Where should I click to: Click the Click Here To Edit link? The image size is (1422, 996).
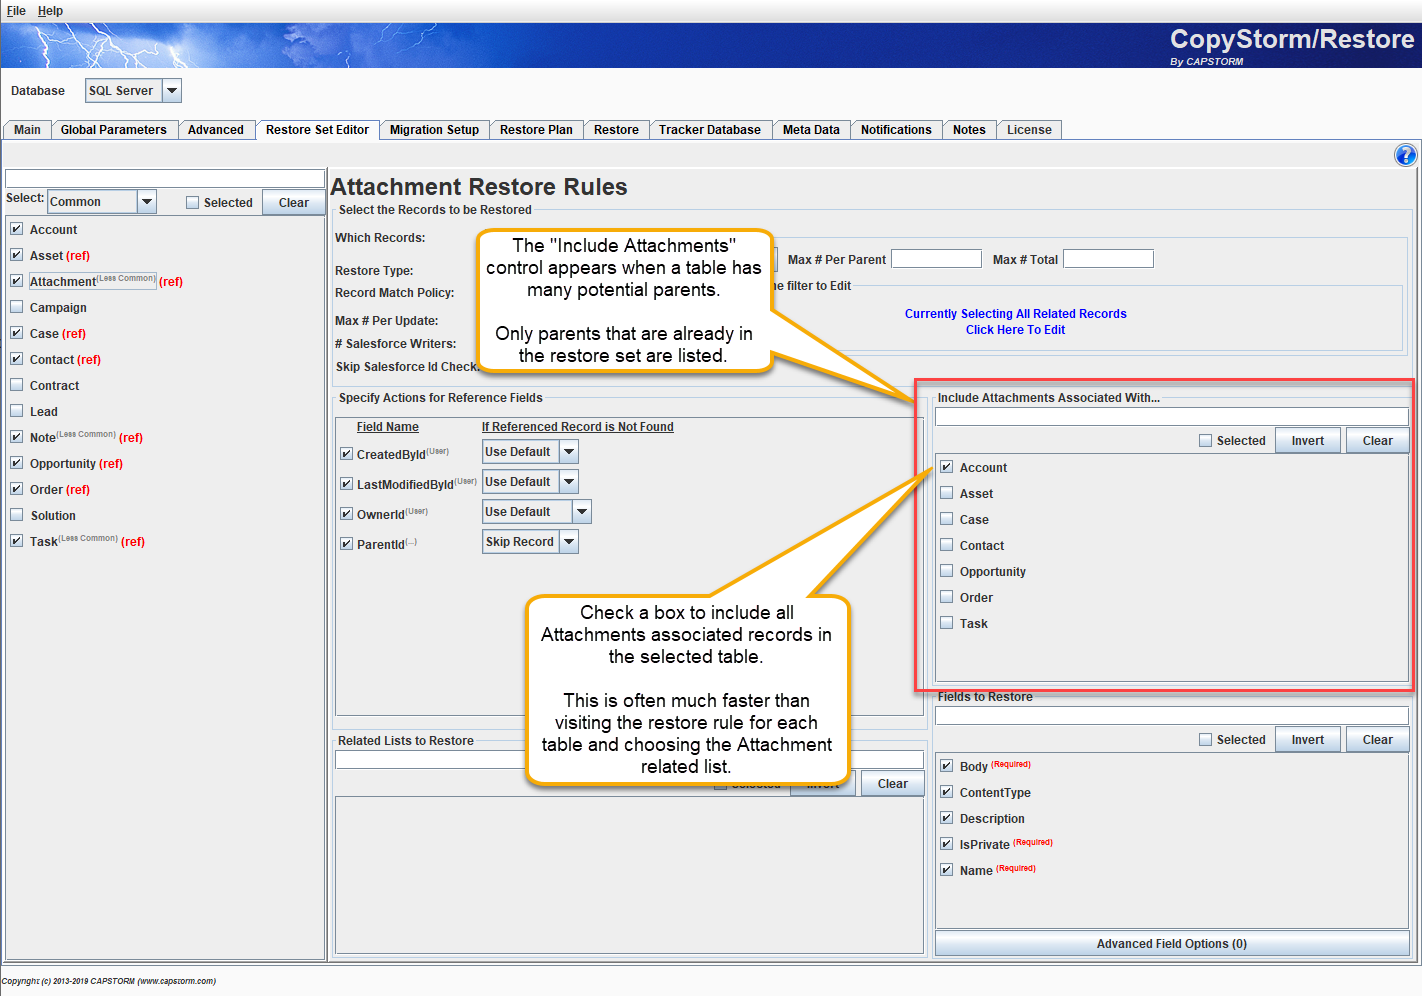pyautogui.click(x=1015, y=330)
